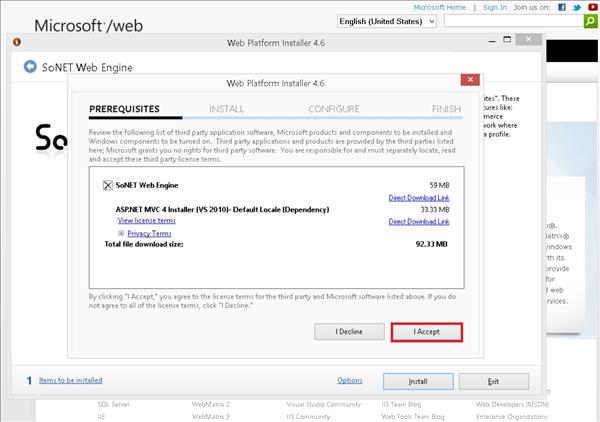
Task: Close the inner dialog with the red X
Action: tap(470, 80)
